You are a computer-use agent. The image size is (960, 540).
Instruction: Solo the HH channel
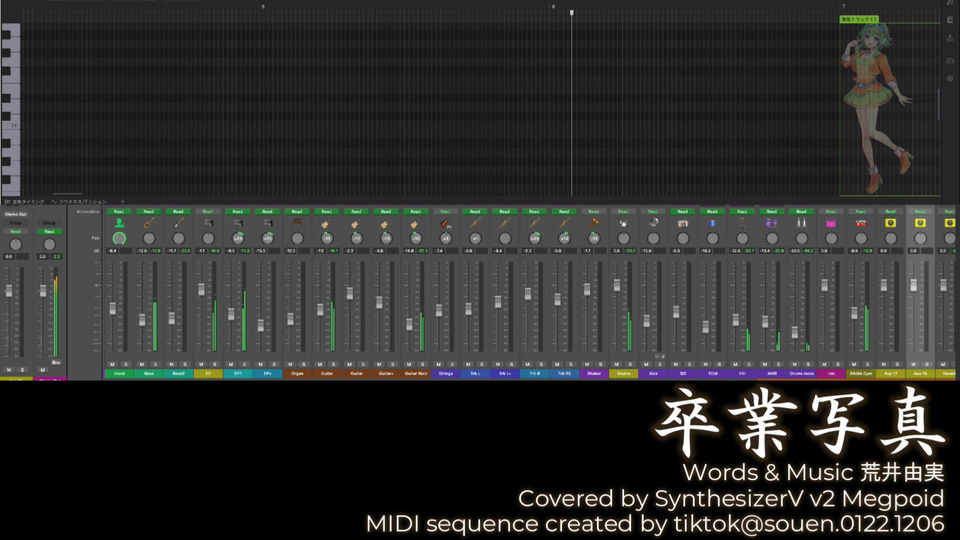pyautogui.click(x=748, y=364)
